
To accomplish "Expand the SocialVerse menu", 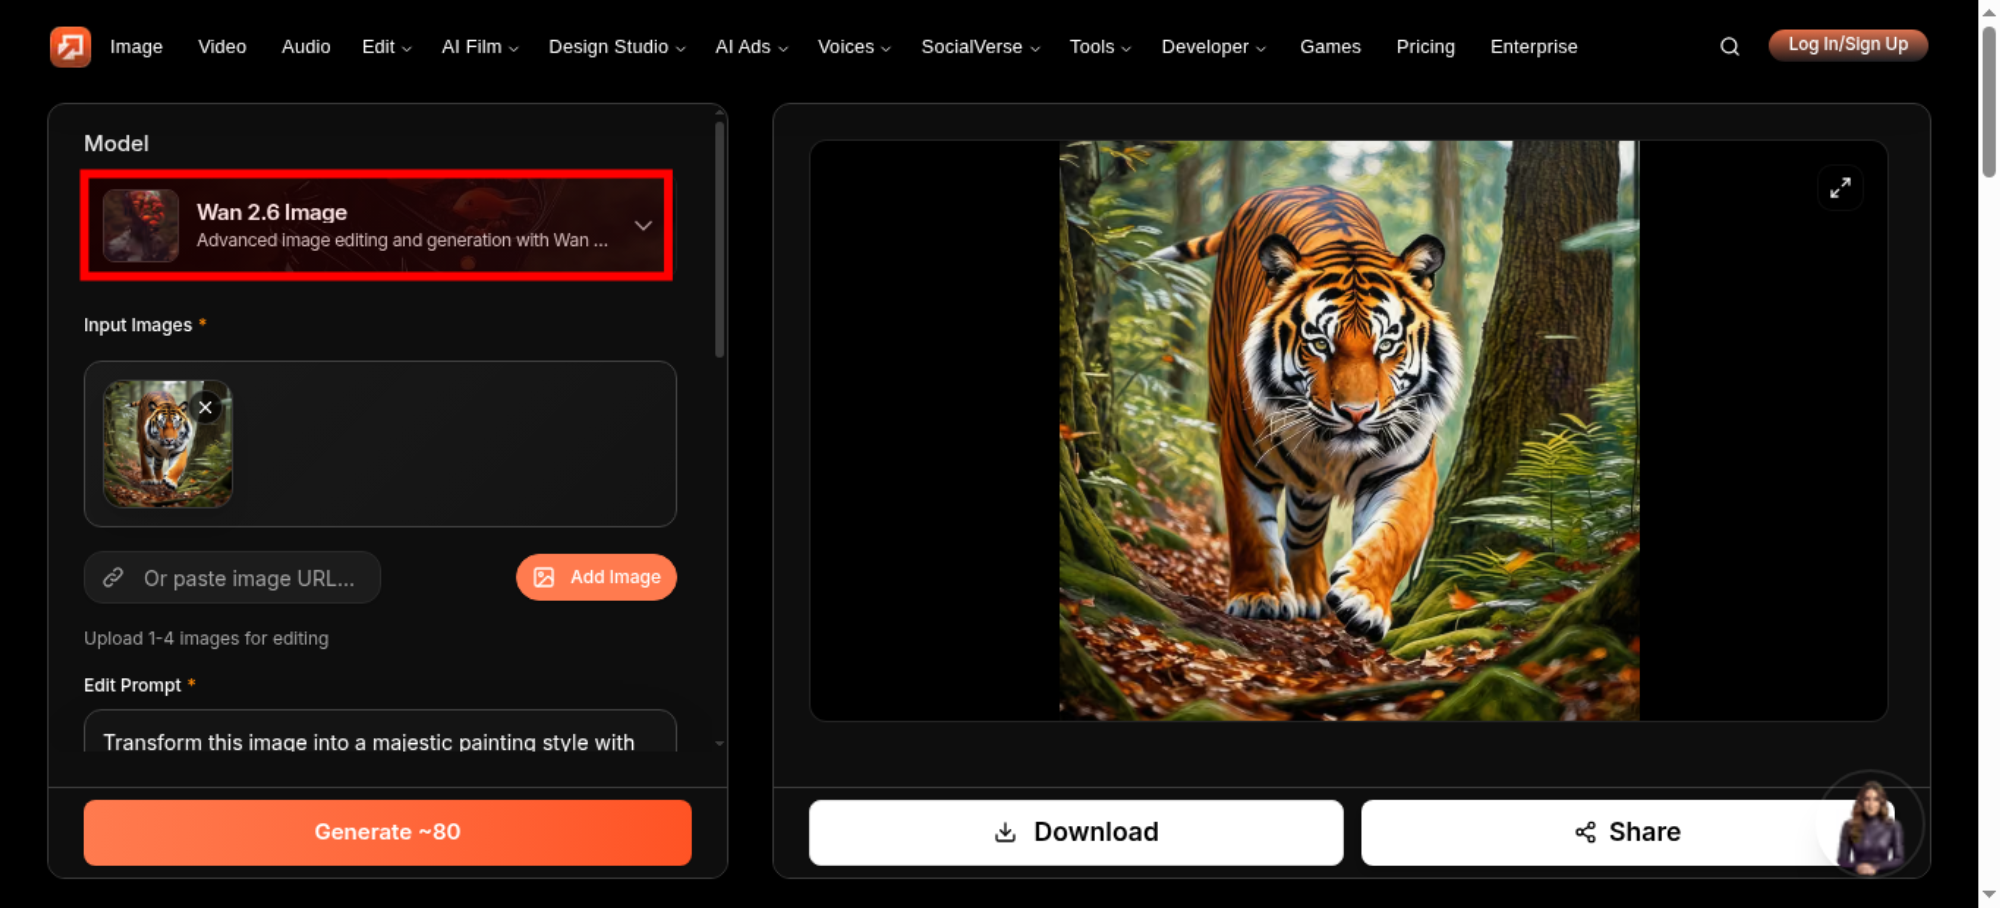I will pyautogui.click(x=980, y=47).
